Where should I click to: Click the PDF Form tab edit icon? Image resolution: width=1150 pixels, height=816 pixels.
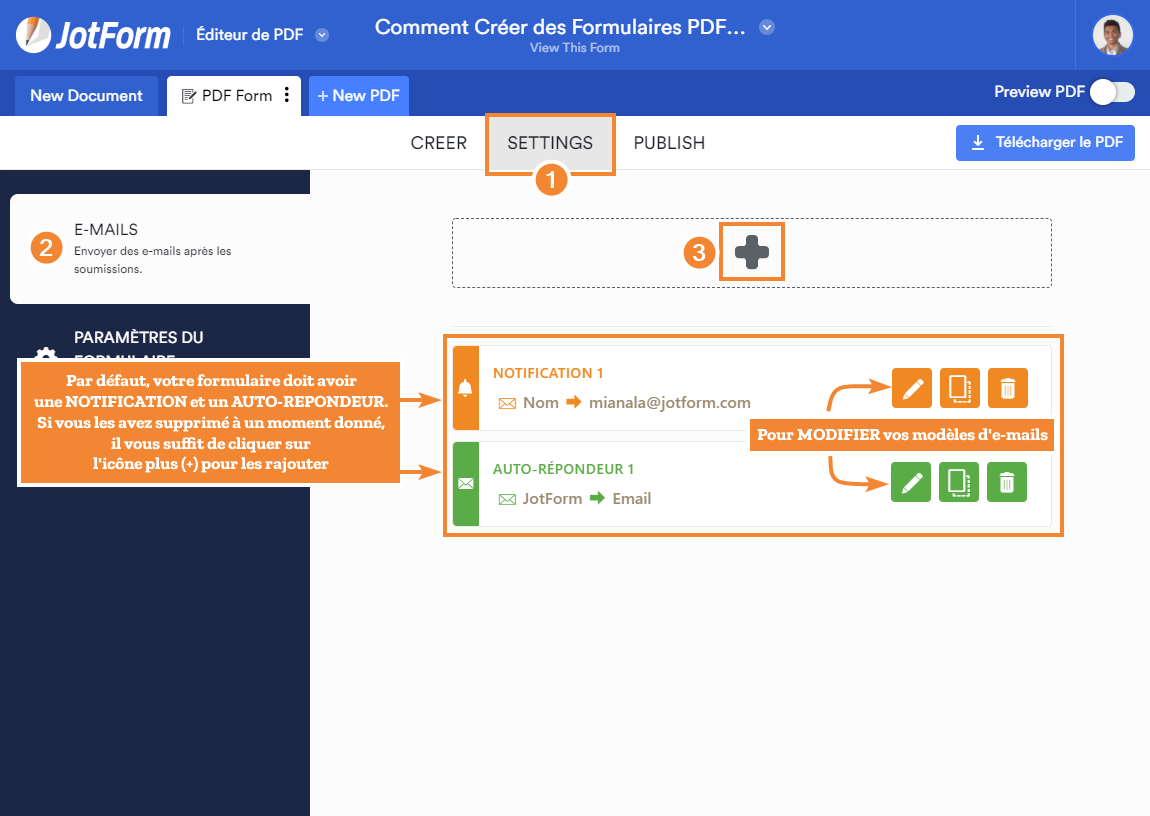pos(188,96)
